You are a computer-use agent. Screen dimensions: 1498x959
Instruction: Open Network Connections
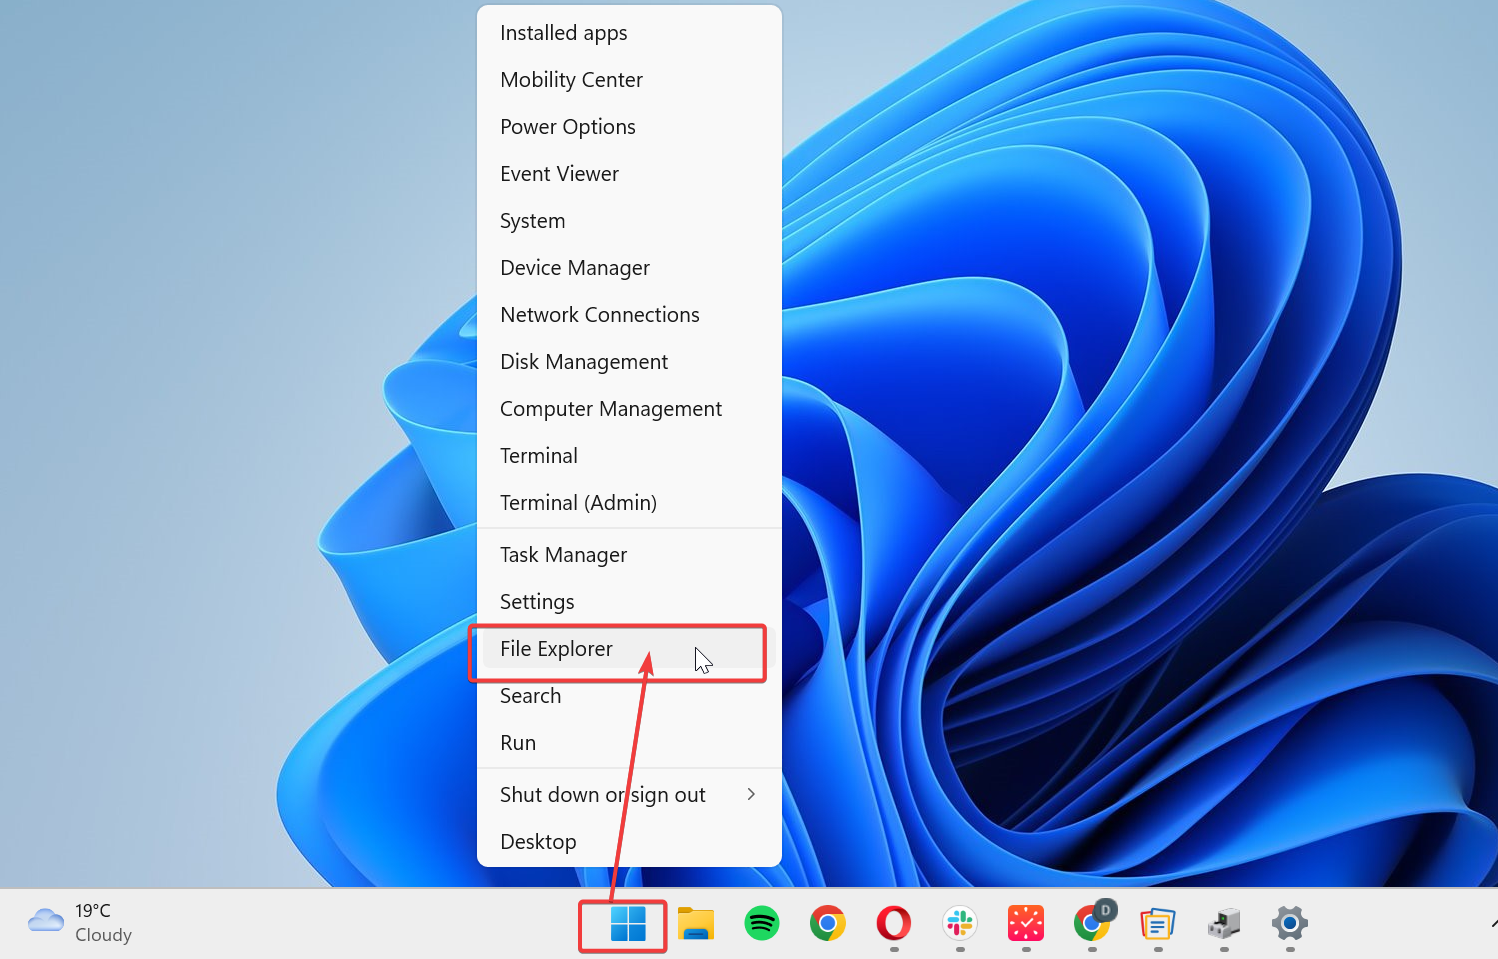[629, 315]
